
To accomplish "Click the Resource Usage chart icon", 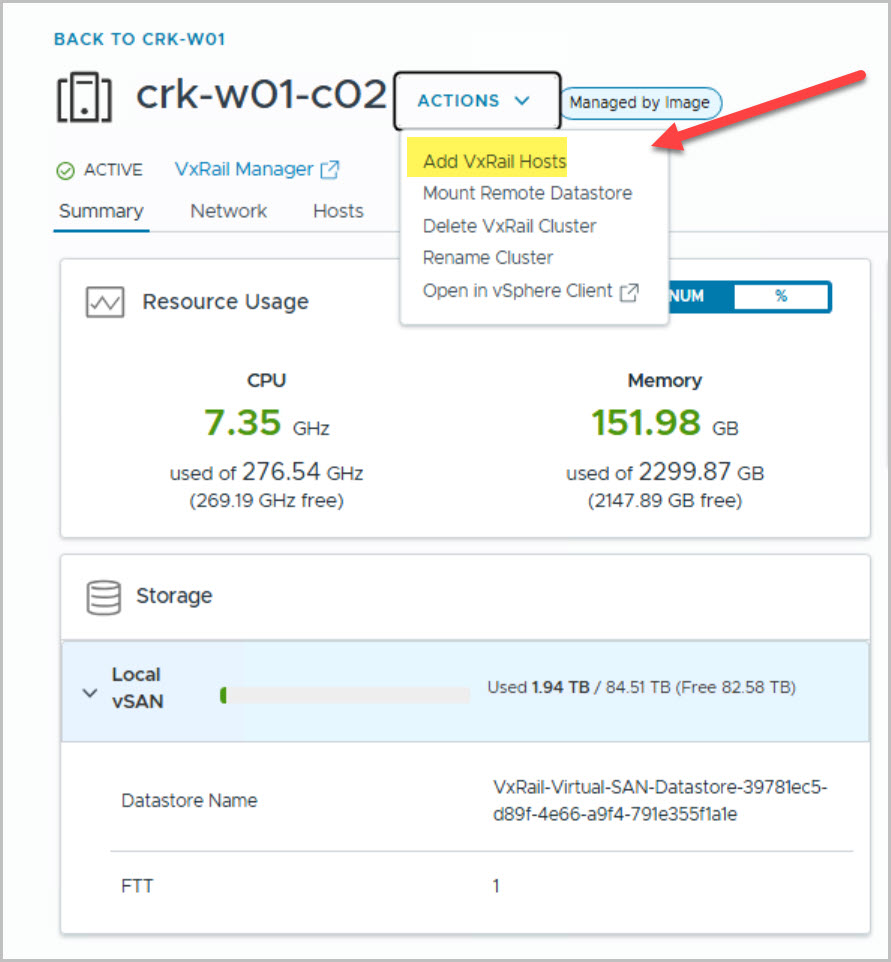I will pos(107,303).
